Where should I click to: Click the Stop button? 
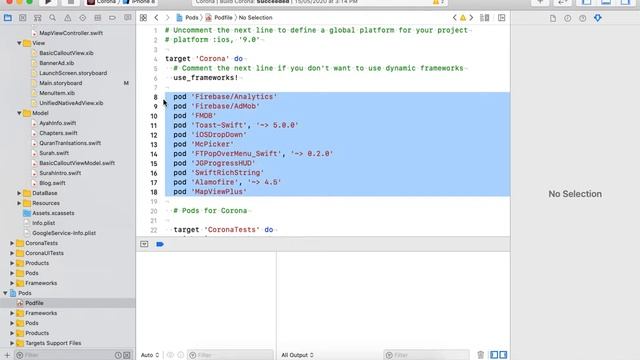point(71,2)
